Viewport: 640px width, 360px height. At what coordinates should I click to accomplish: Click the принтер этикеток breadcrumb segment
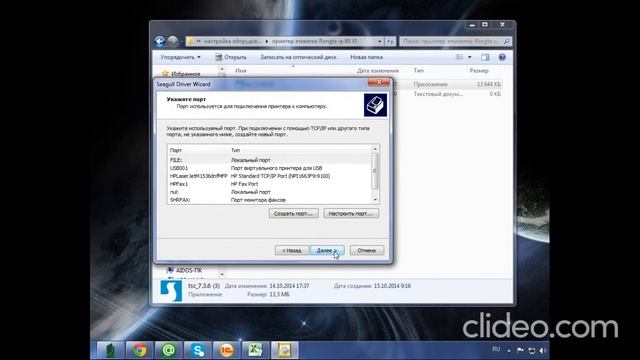(314, 41)
